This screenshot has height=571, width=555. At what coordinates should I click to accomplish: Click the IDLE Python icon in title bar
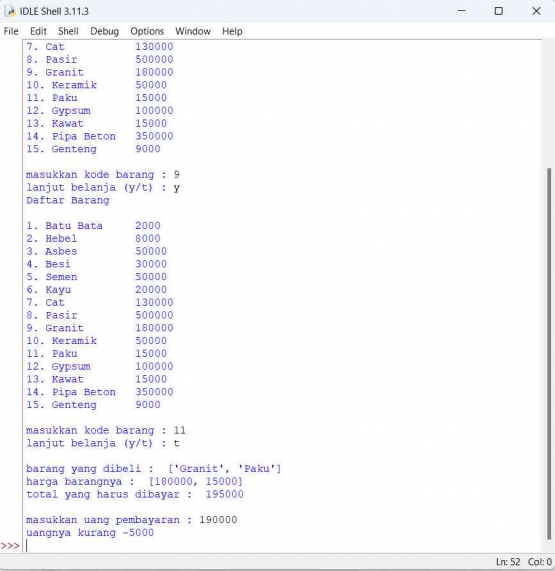11,11
